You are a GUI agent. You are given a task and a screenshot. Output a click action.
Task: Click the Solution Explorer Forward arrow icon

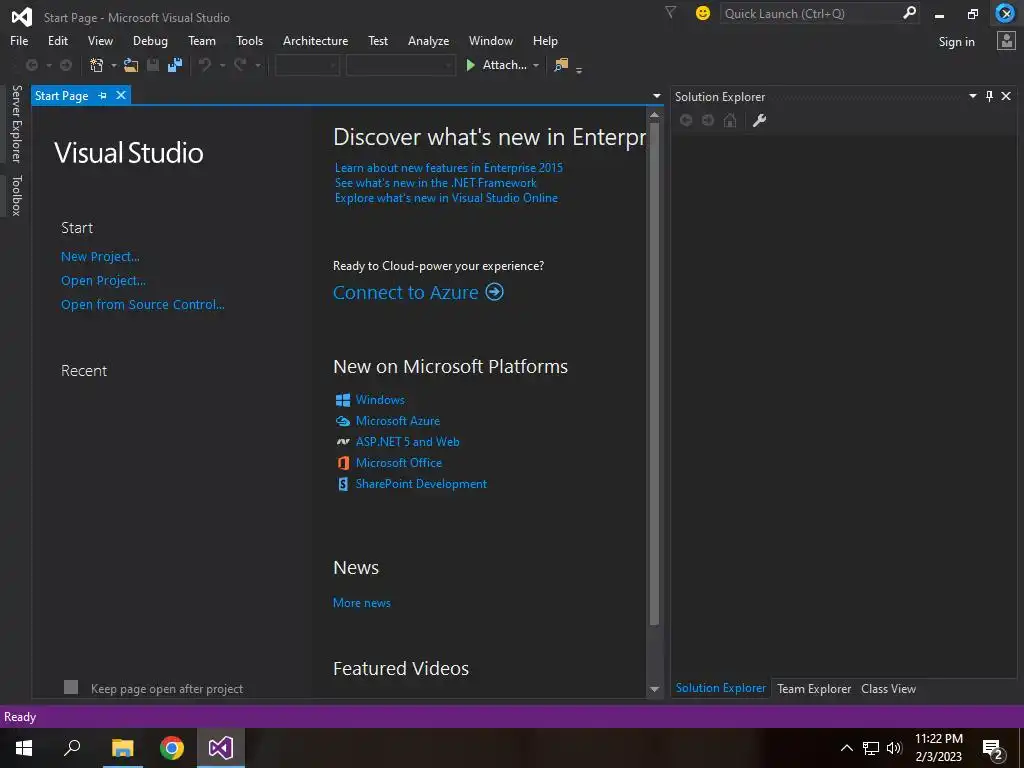(708, 120)
